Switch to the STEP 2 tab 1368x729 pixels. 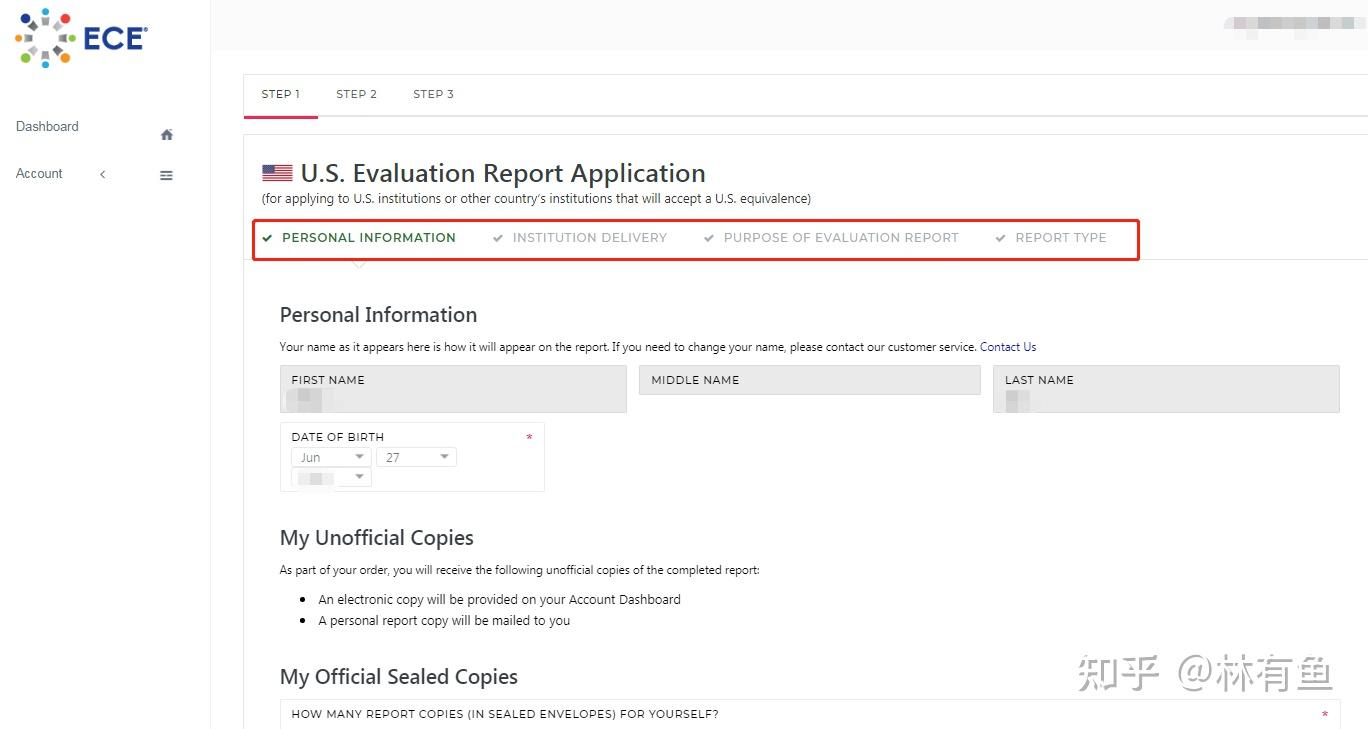[356, 94]
